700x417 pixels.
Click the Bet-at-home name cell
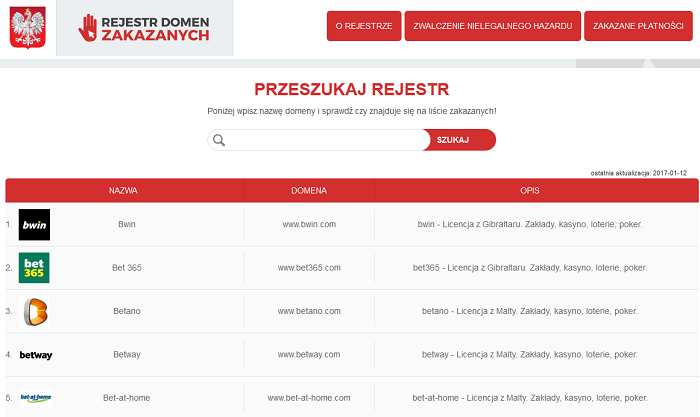coord(127,398)
